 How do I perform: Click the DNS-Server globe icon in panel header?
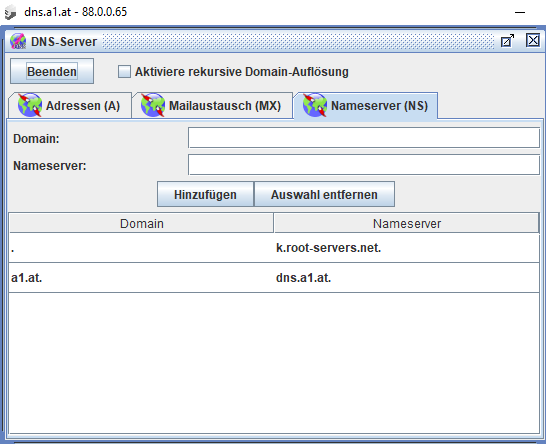point(18,41)
